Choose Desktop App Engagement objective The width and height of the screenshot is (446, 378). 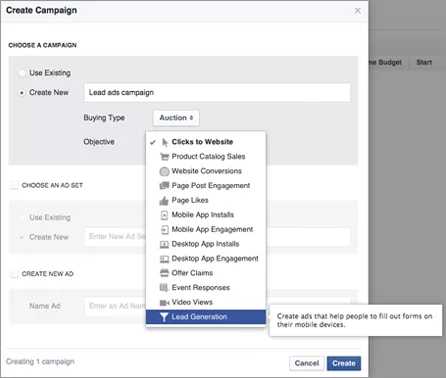(x=206, y=259)
